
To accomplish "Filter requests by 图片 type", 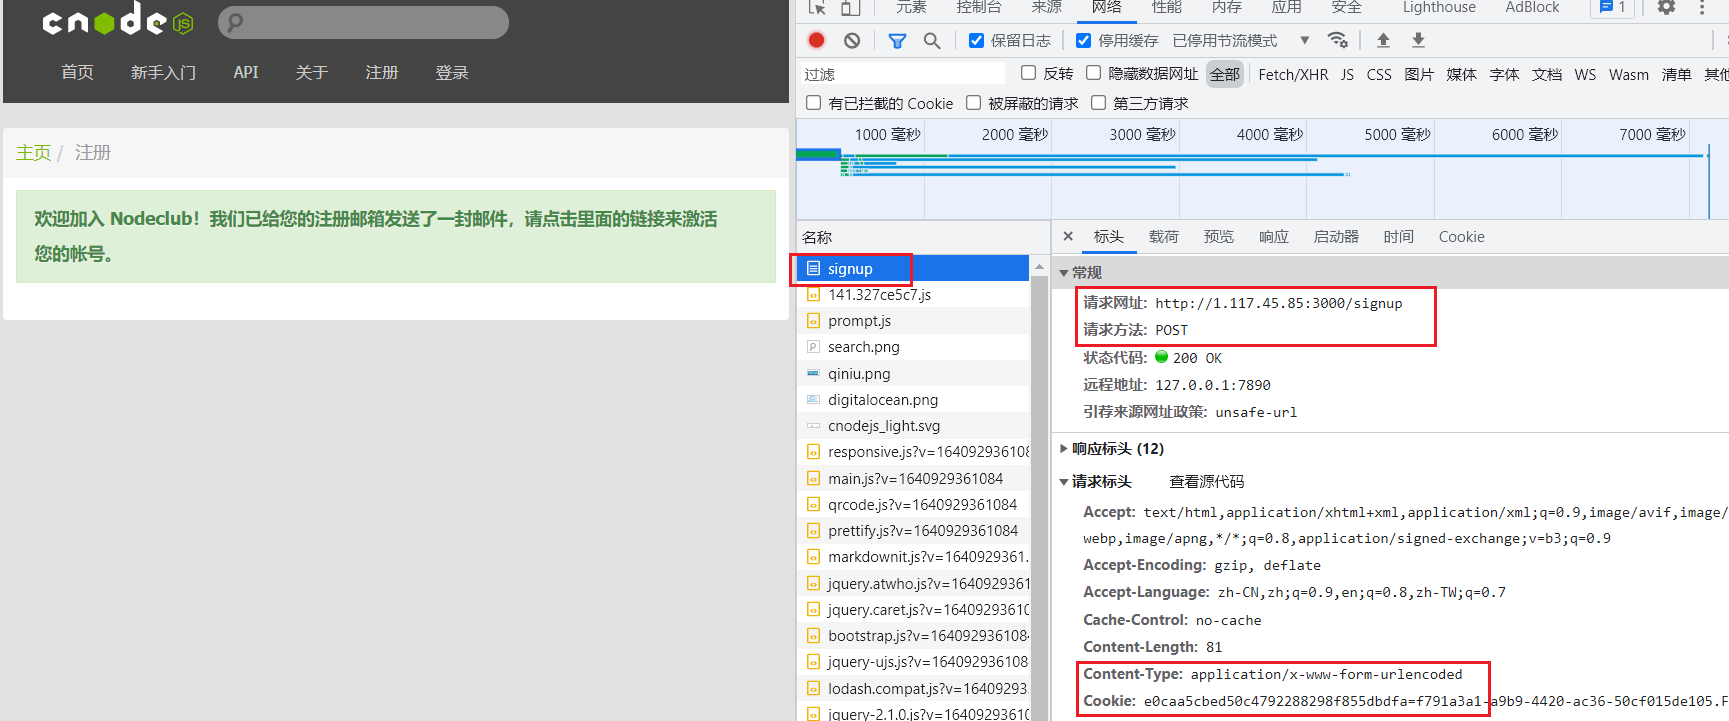I will pos(1419,75).
